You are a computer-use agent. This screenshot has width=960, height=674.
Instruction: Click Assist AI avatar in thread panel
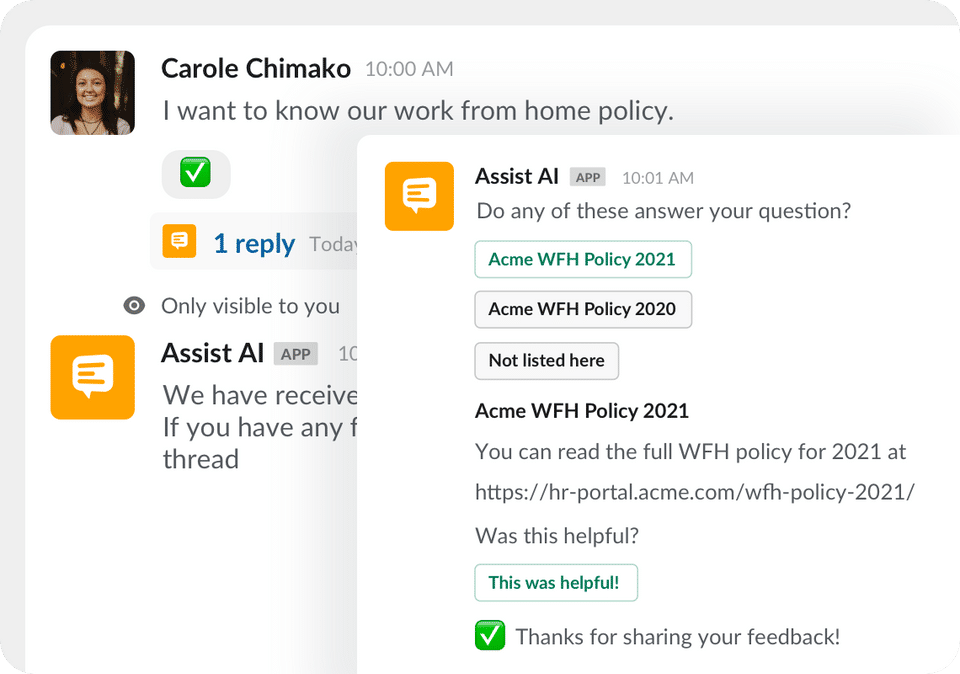coord(419,196)
